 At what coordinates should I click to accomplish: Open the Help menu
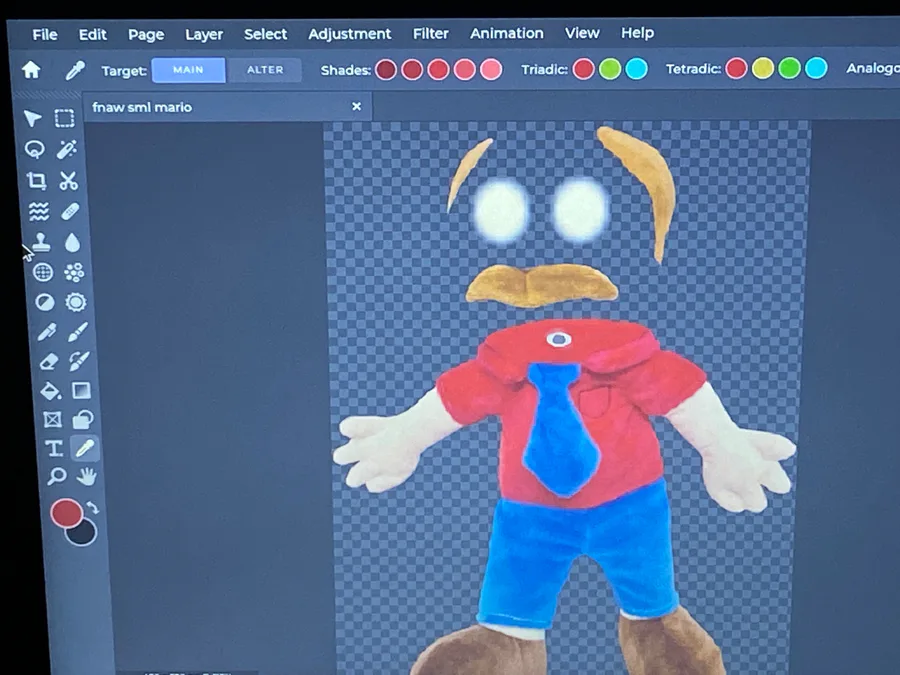pyautogui.click(x=637, y=33)
